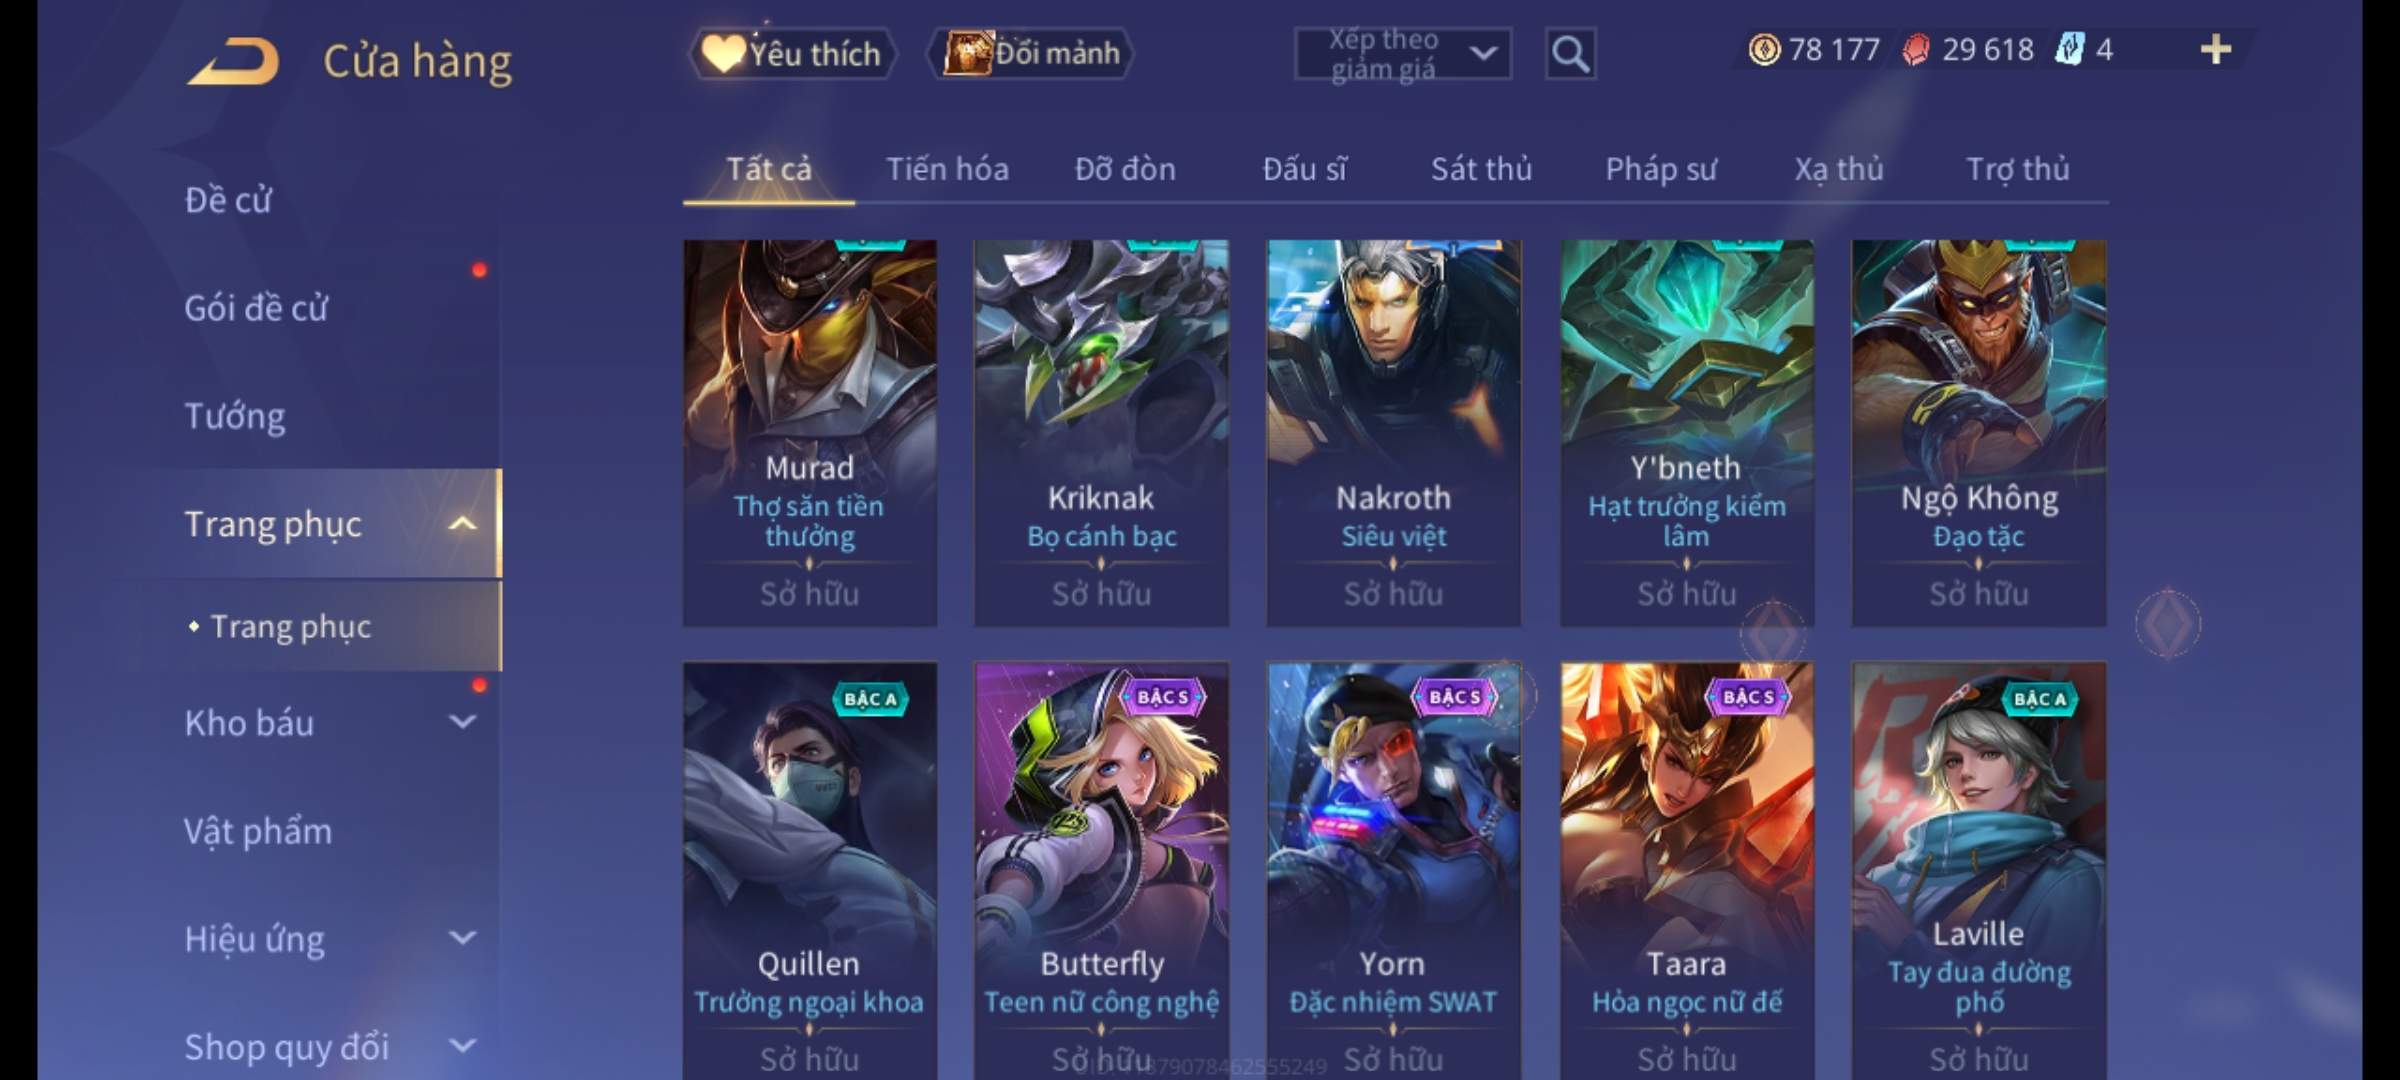Open Yêu thích heart favorites

(x=792, y=53)
